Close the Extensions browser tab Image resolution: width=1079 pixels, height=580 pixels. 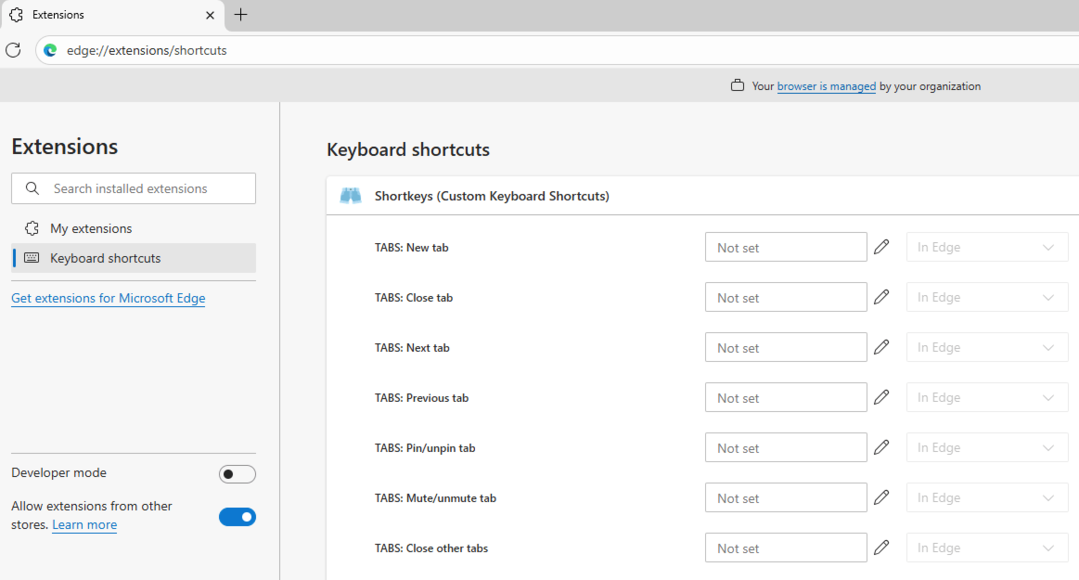[x=210, y=15]
